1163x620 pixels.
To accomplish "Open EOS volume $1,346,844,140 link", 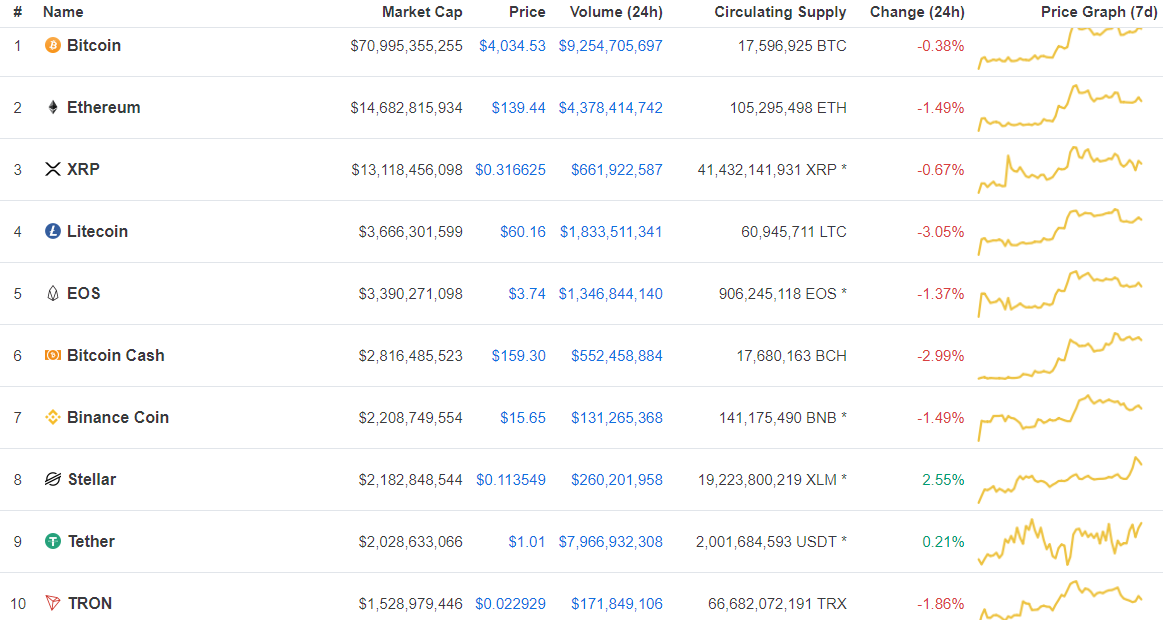I will point(610,294).
